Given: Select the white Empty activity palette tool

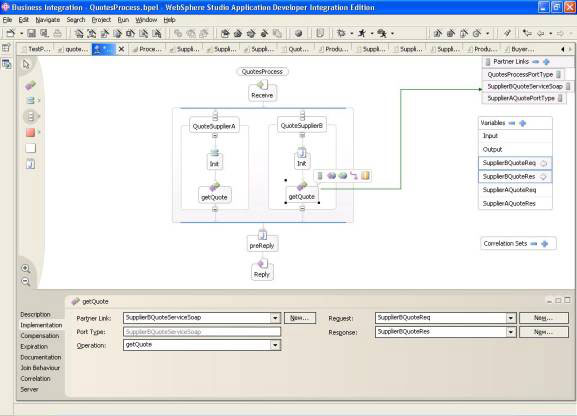Looking at the screenshot, I should point(31,148).
